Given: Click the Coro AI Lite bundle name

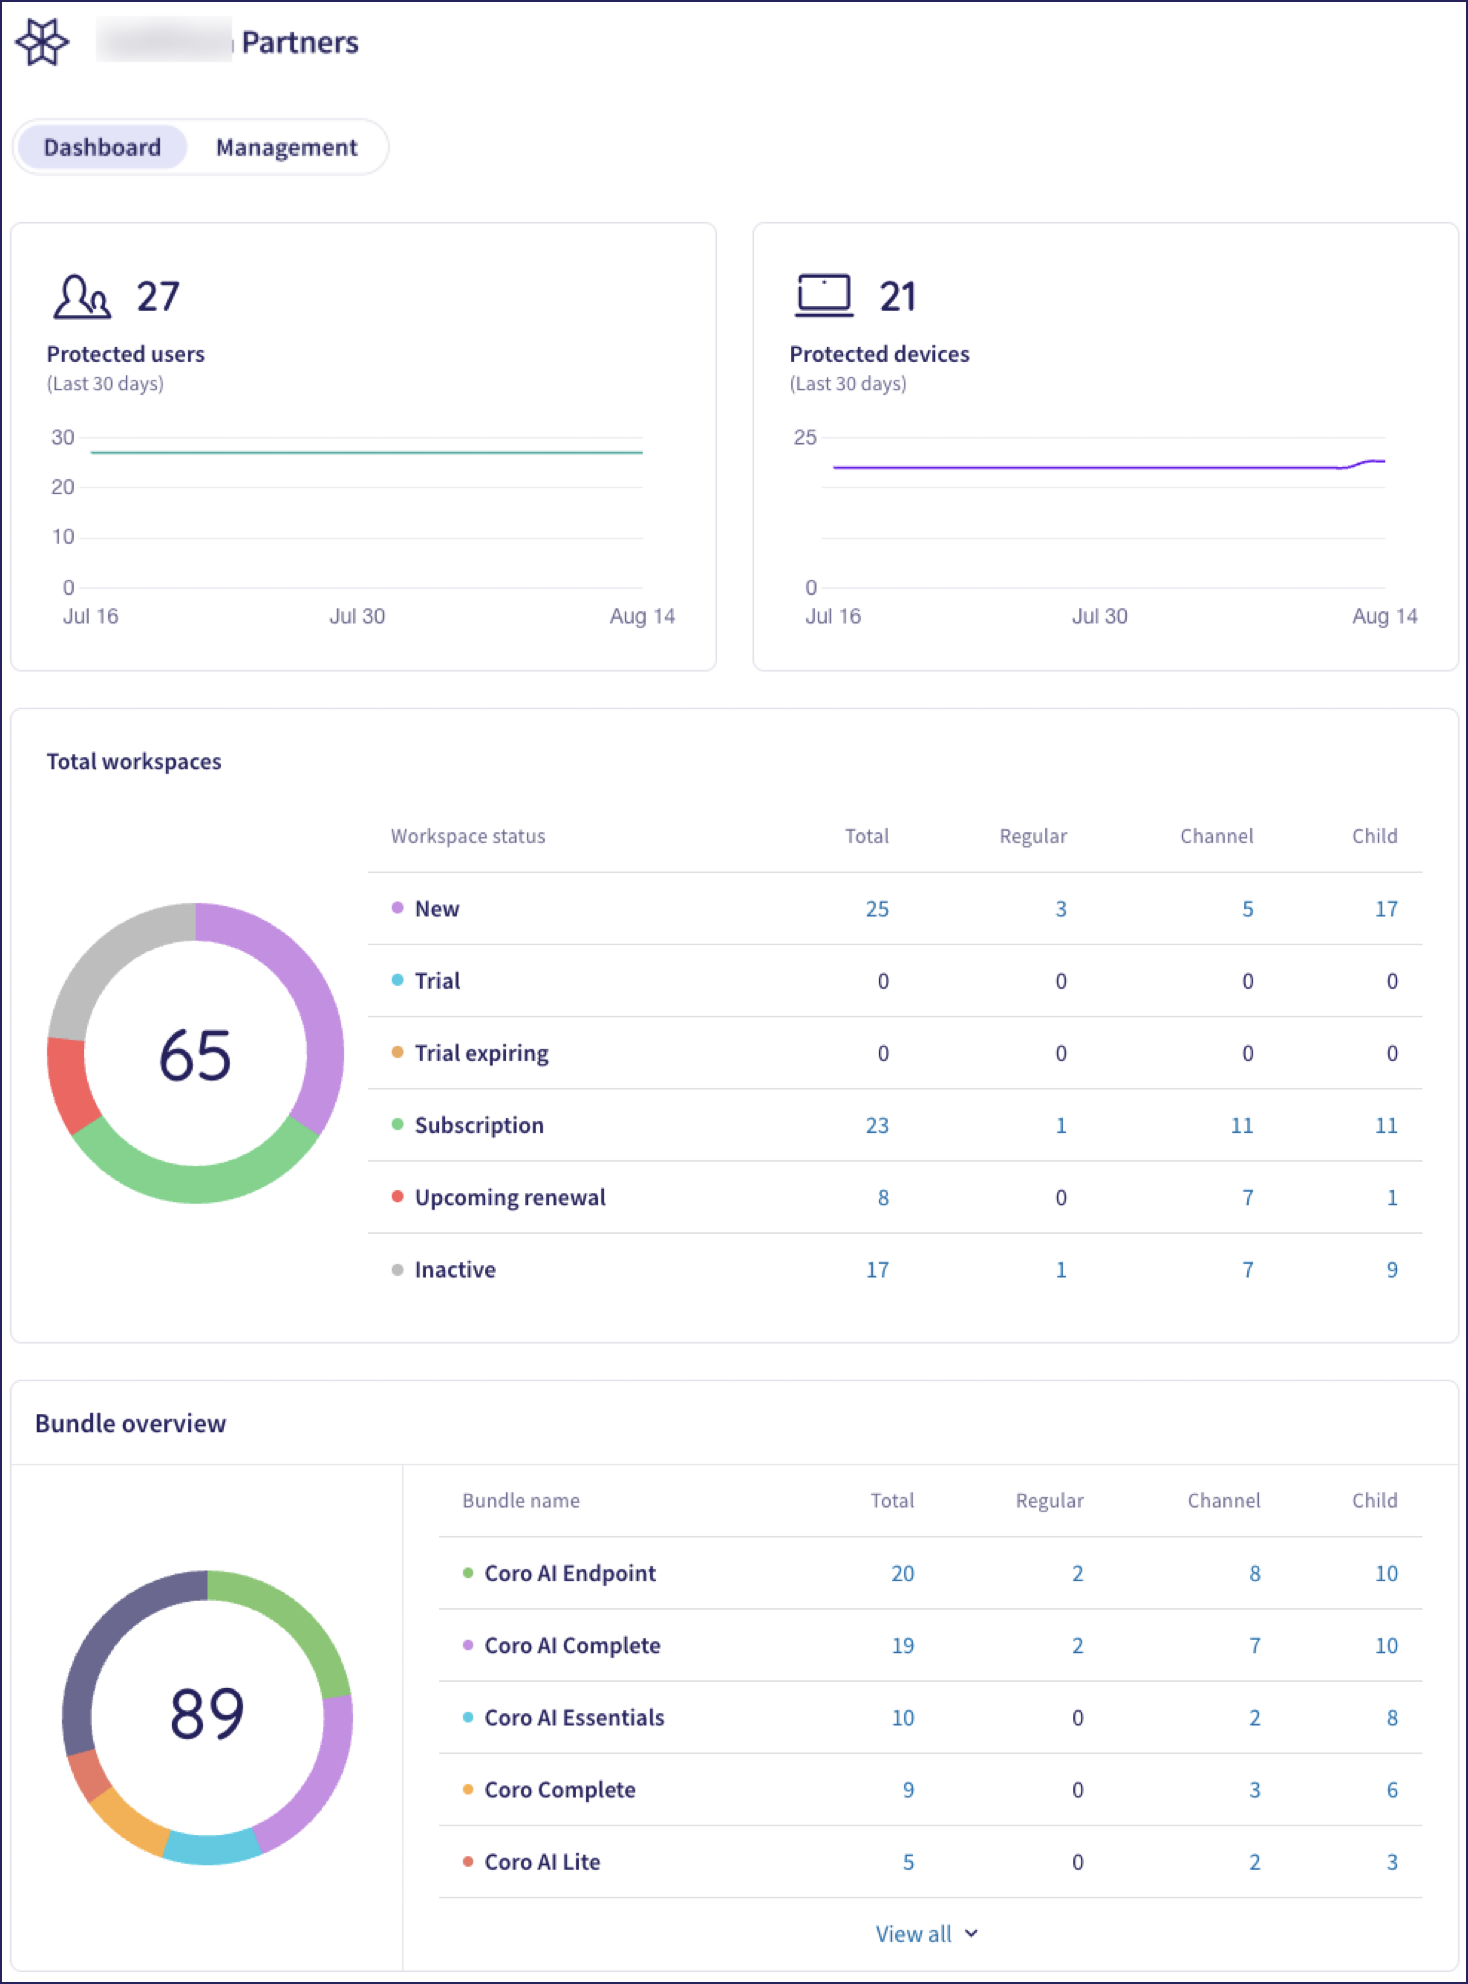Looking at the screenshot, I should (x=542, y=1861).
